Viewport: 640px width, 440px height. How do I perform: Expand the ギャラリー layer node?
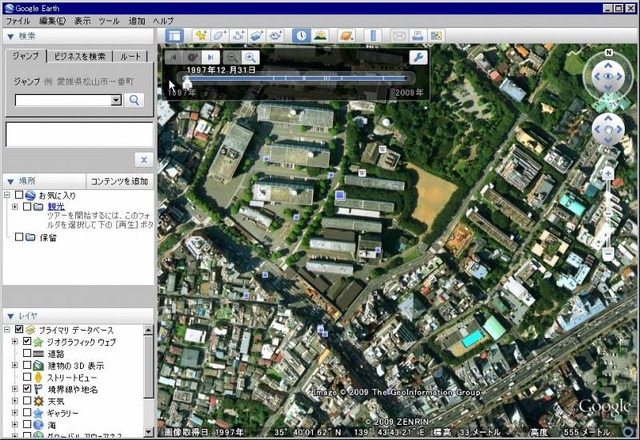point(15,413)
